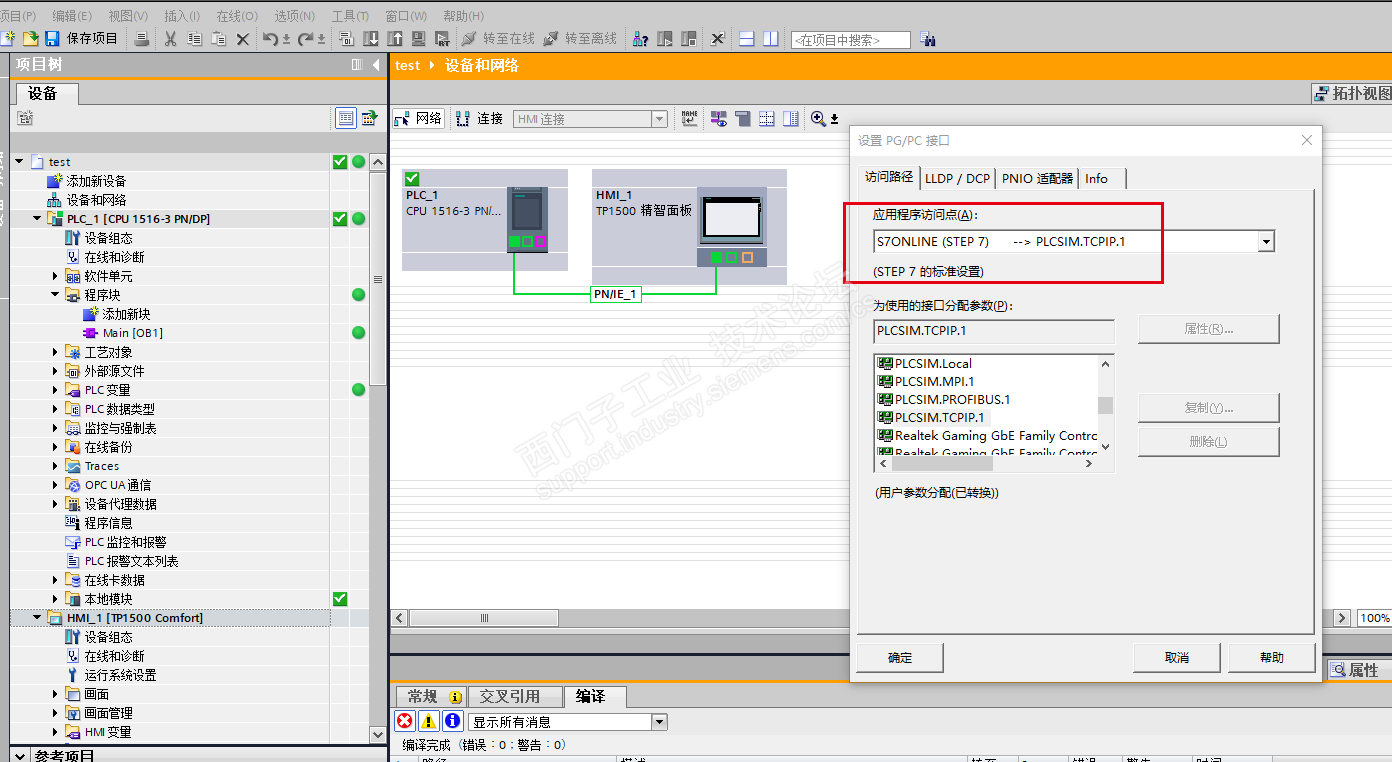Open the Tools (工具) menu
This screenshot has height=762, width=1392.
click(x=350, y=16)
